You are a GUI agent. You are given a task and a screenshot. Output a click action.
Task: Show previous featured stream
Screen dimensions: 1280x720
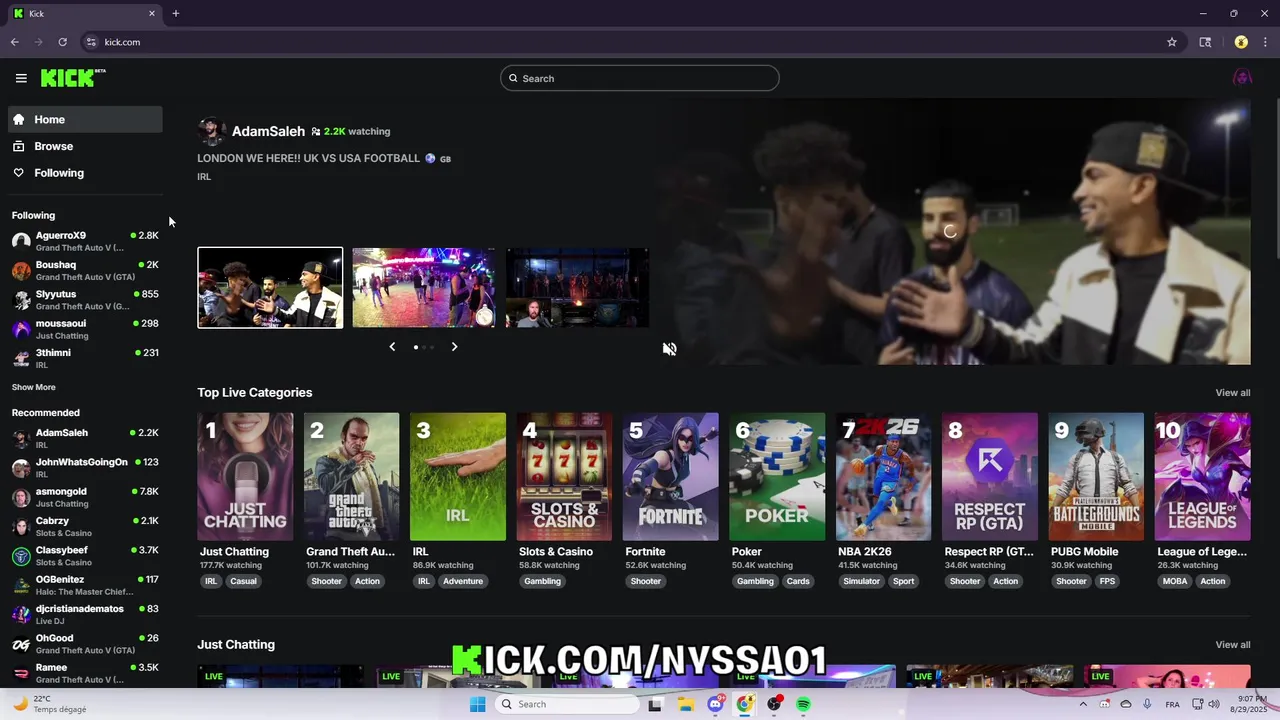[x=392, y=347]
